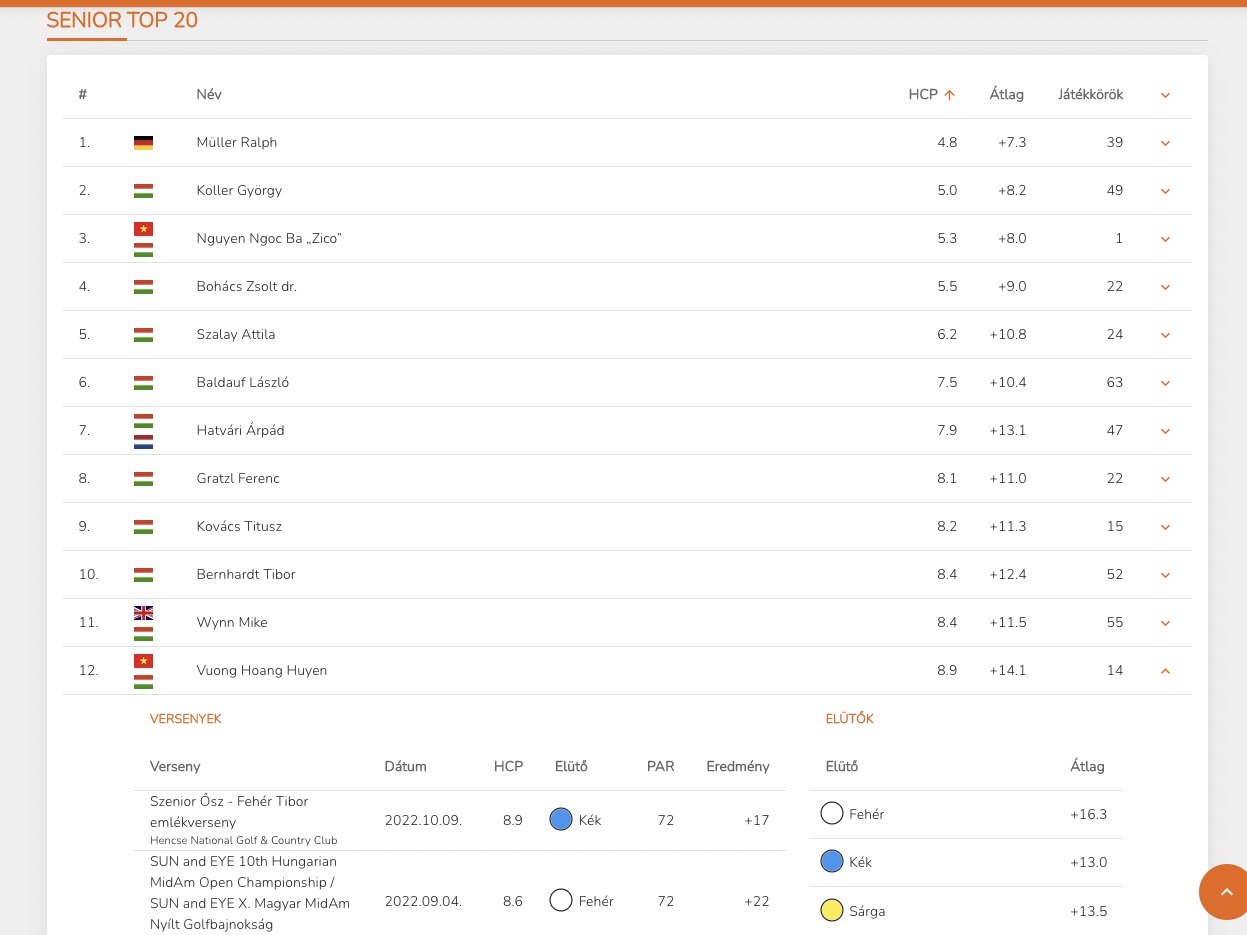Viewport: 1247px width, 935px height.
Task: Click the yellow Sárga tee swatch
Action: (x=832, y=911)
